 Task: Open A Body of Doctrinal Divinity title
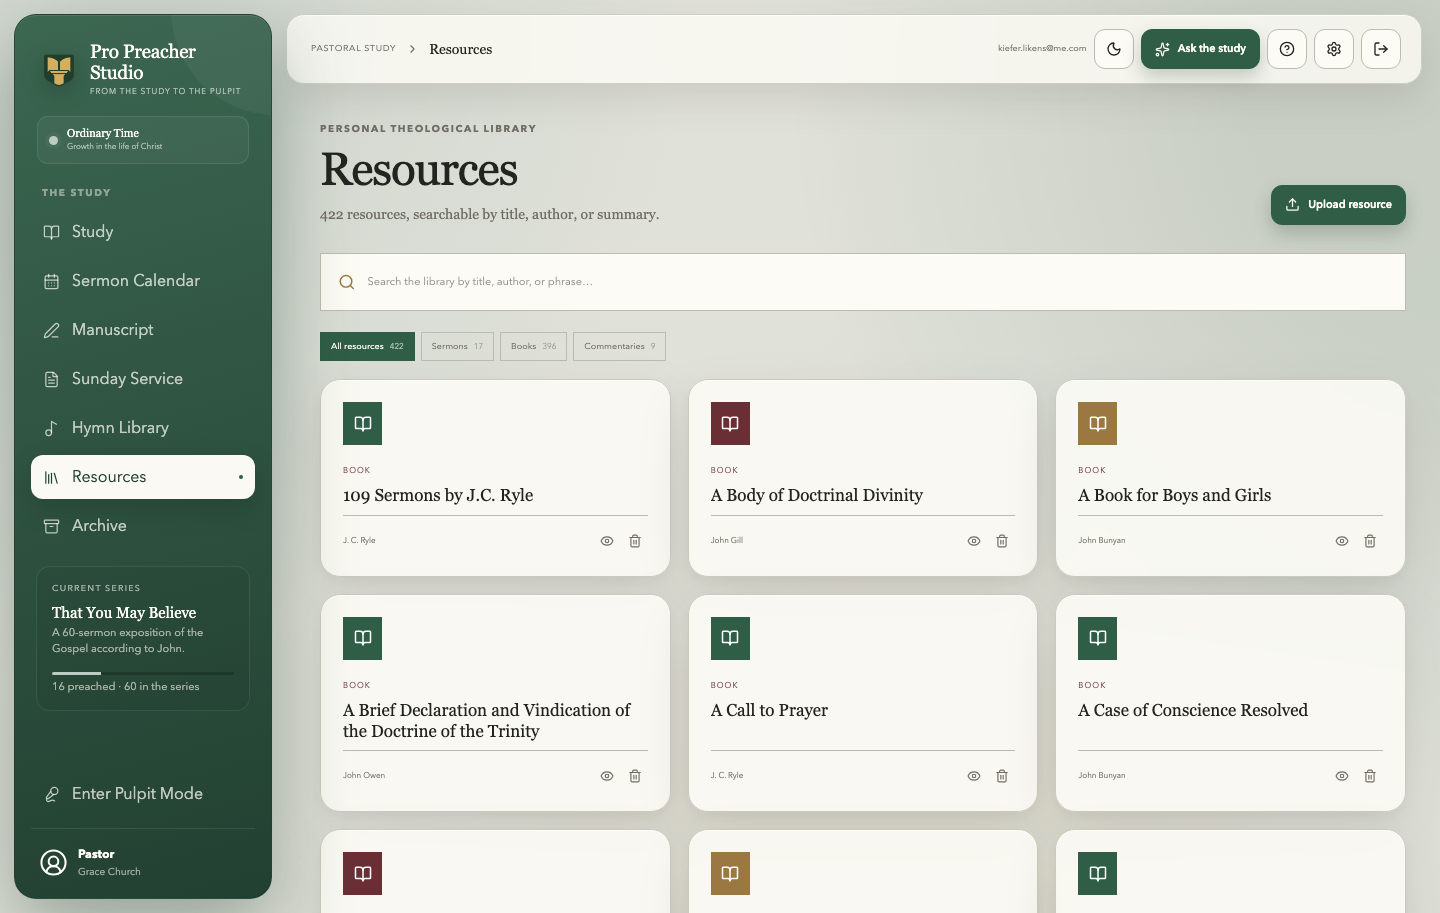pyautogui.click(x=817, y=495)
